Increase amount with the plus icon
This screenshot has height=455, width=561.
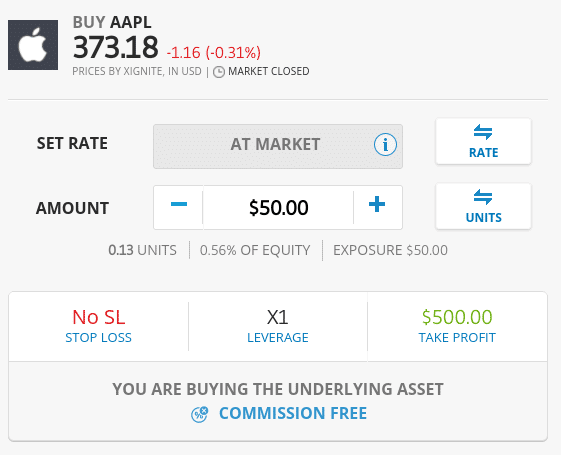point(377,204)
